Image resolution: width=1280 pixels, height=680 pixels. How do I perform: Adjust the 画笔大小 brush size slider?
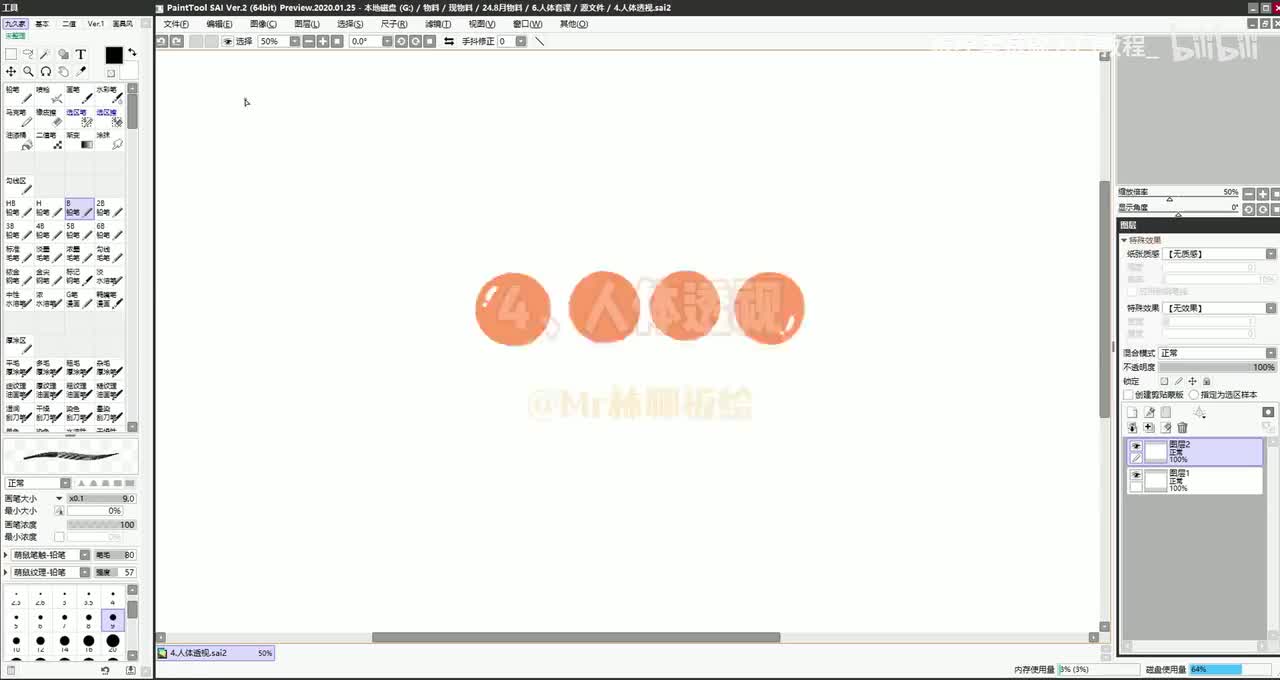[x=101, y=498]
